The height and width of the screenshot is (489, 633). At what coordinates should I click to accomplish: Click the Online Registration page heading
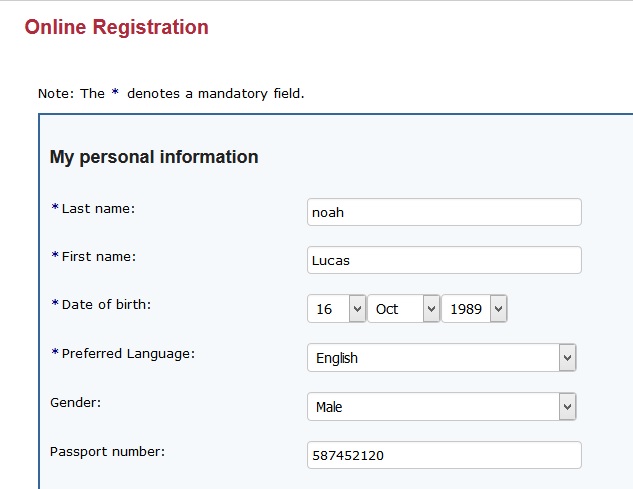(116, 27)
